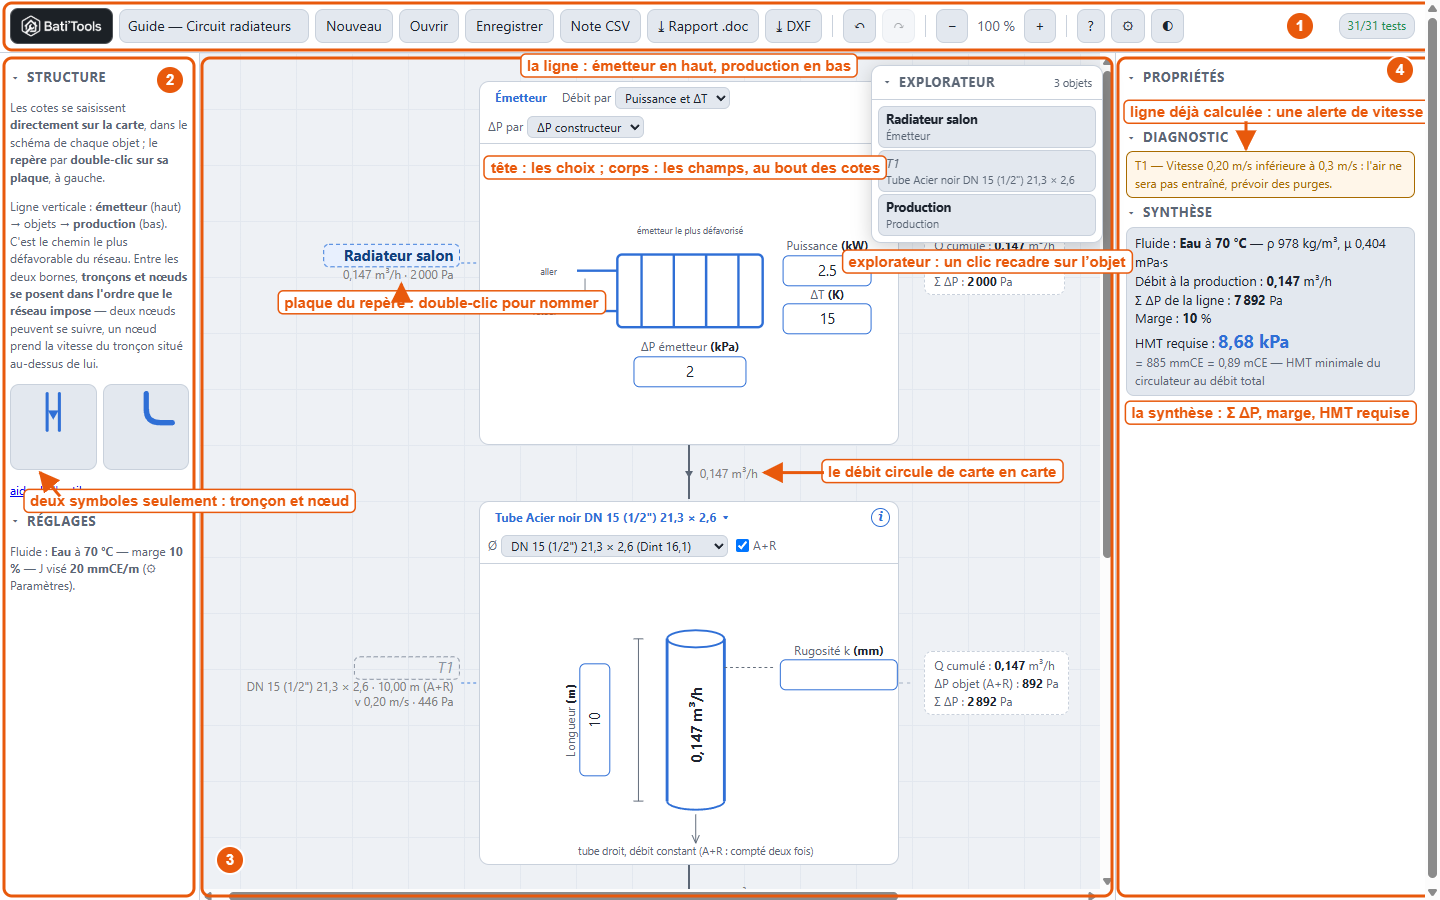Collapse the RÉGLAGES section
1440x900 pixels.
pyautogui.click(x=54, y=521)
